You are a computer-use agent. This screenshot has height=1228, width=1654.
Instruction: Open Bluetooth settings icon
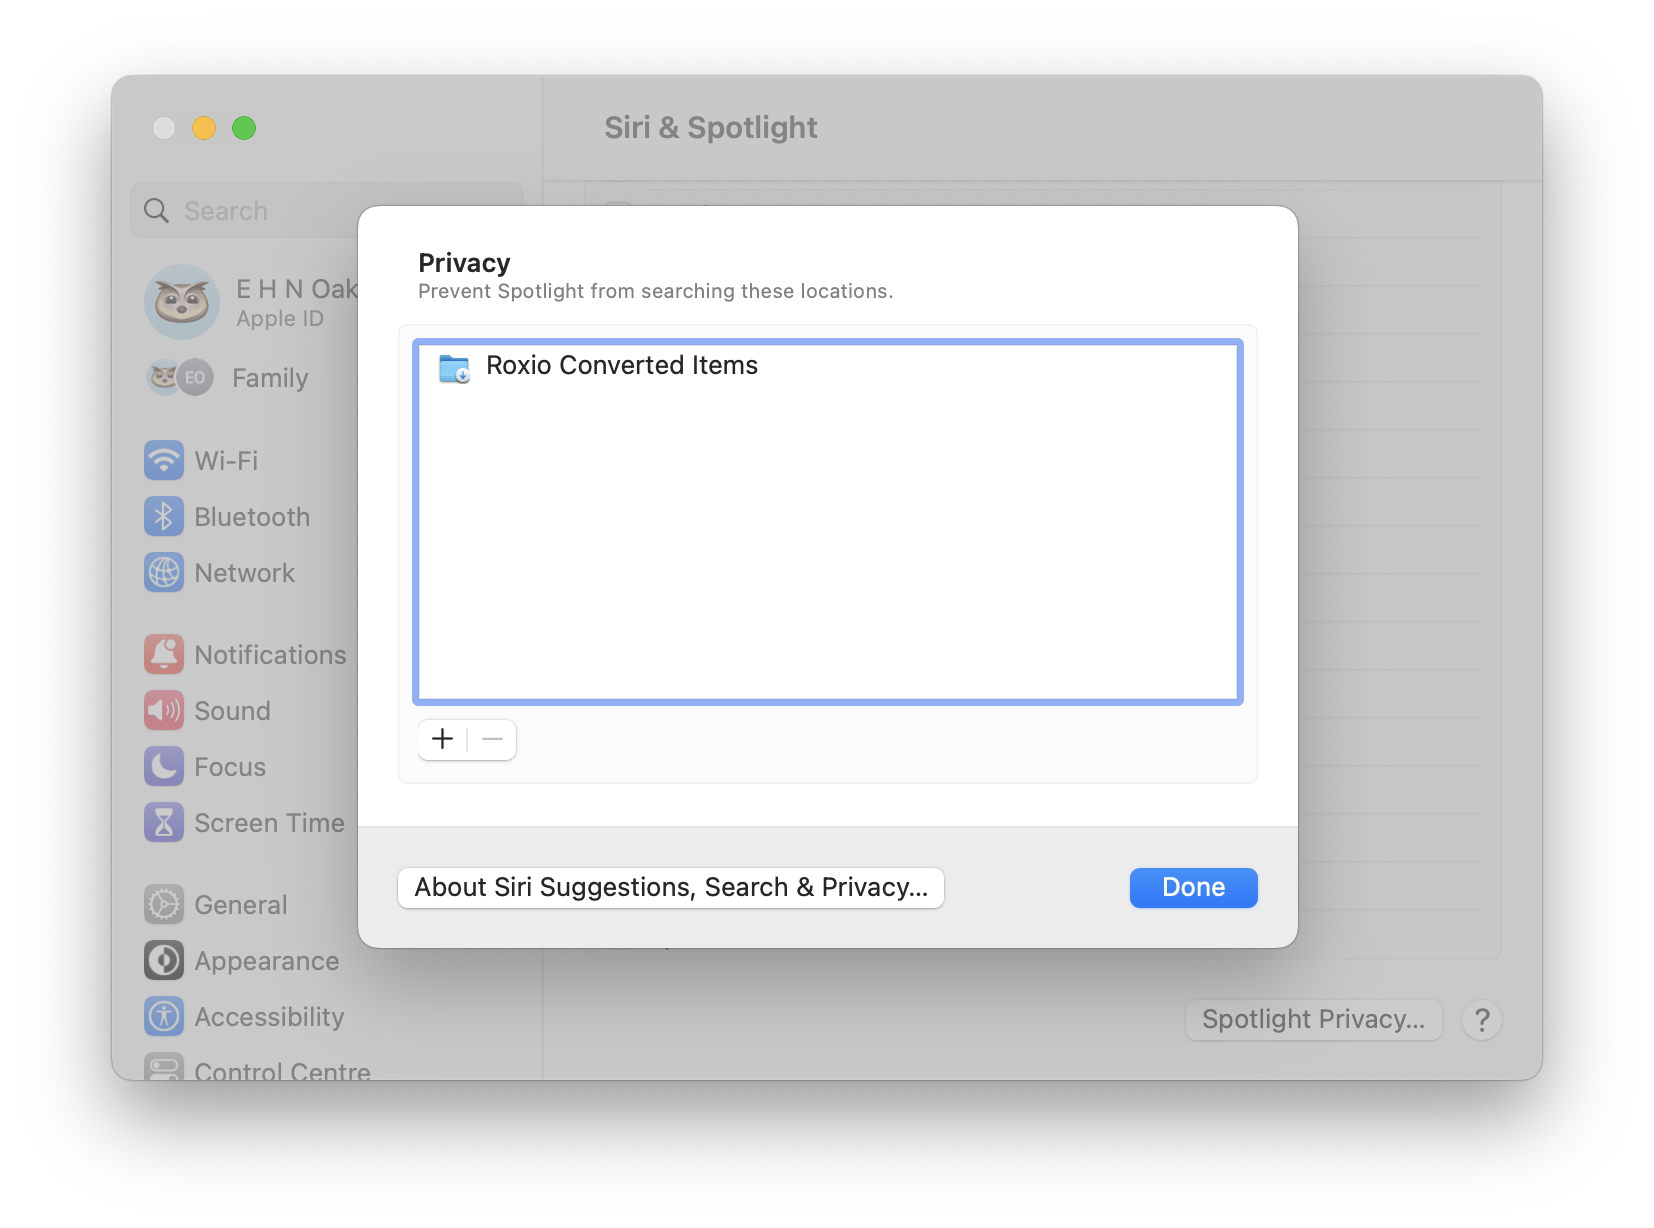[x=164, y=517]
